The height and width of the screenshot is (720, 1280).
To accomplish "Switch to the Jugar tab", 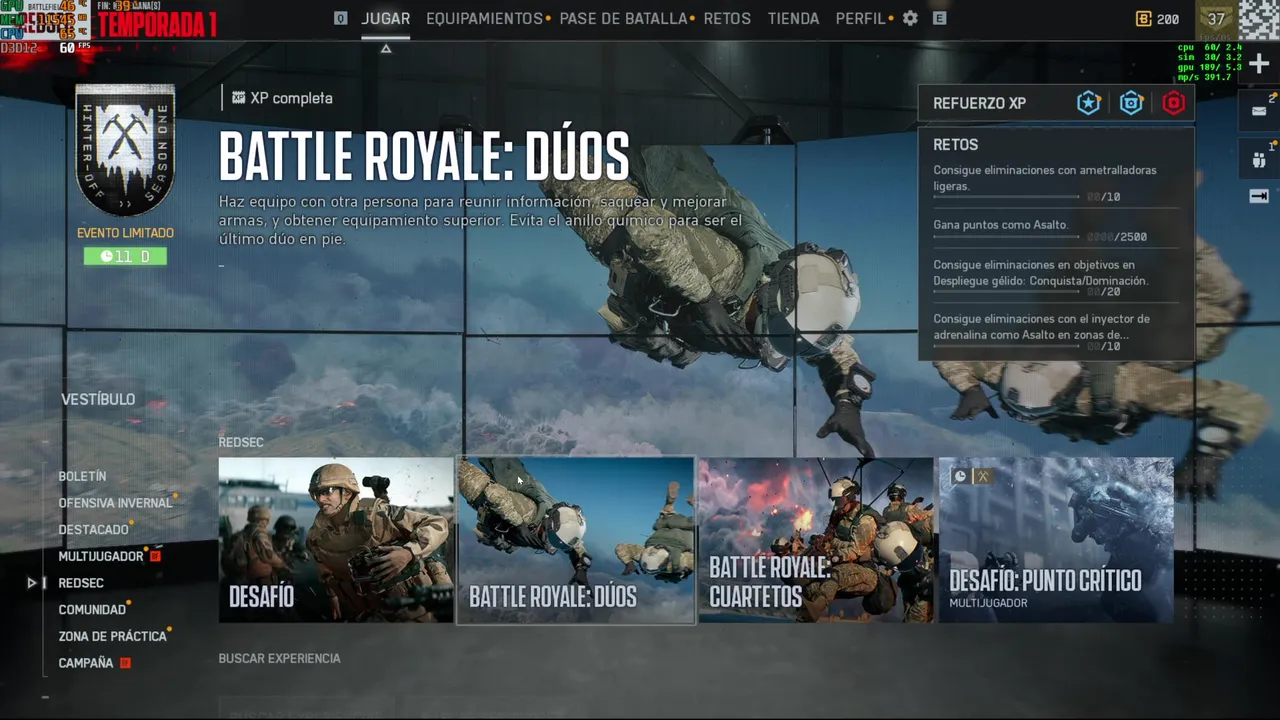I will point(385,19).
